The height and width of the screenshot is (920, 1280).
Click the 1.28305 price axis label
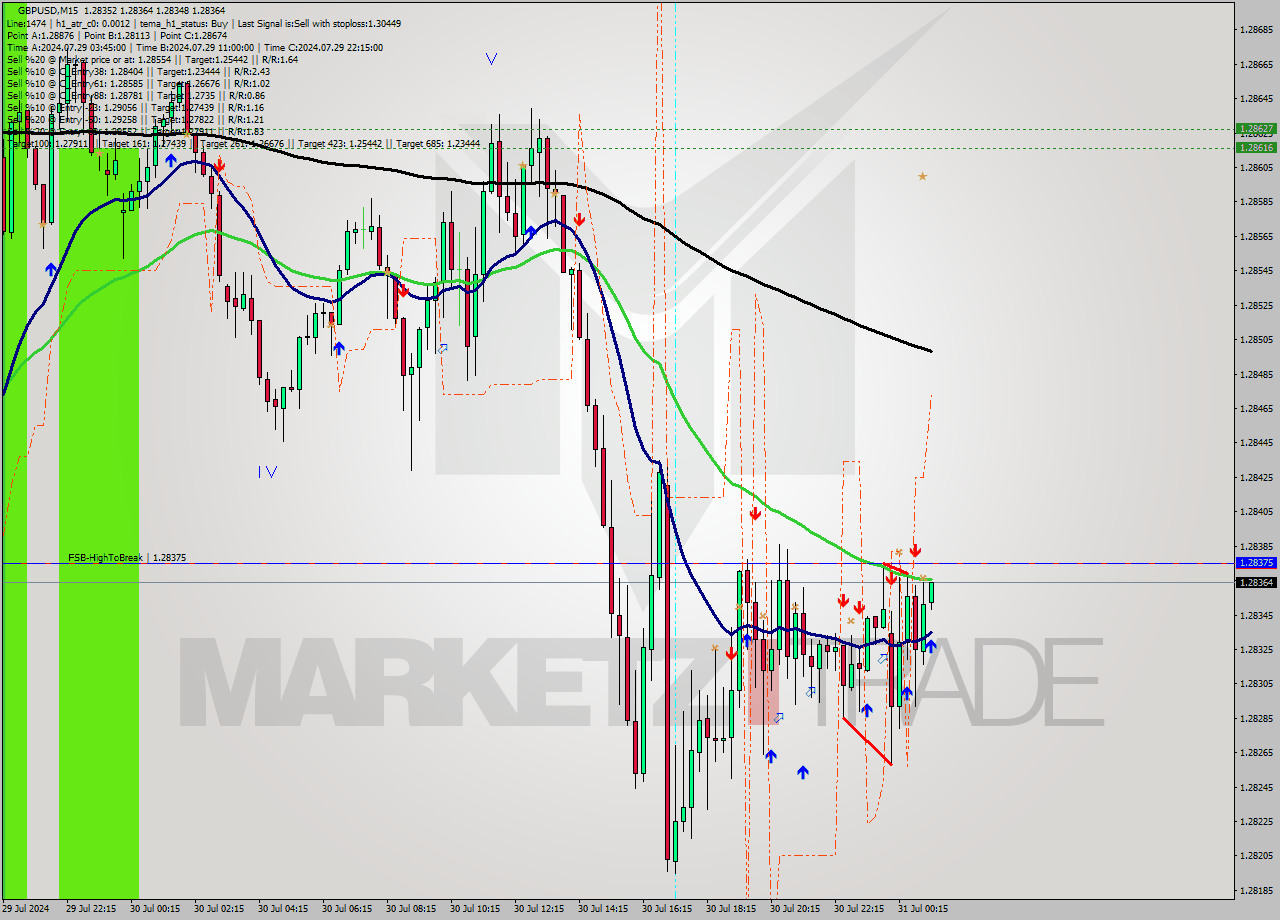(1256, 683)
